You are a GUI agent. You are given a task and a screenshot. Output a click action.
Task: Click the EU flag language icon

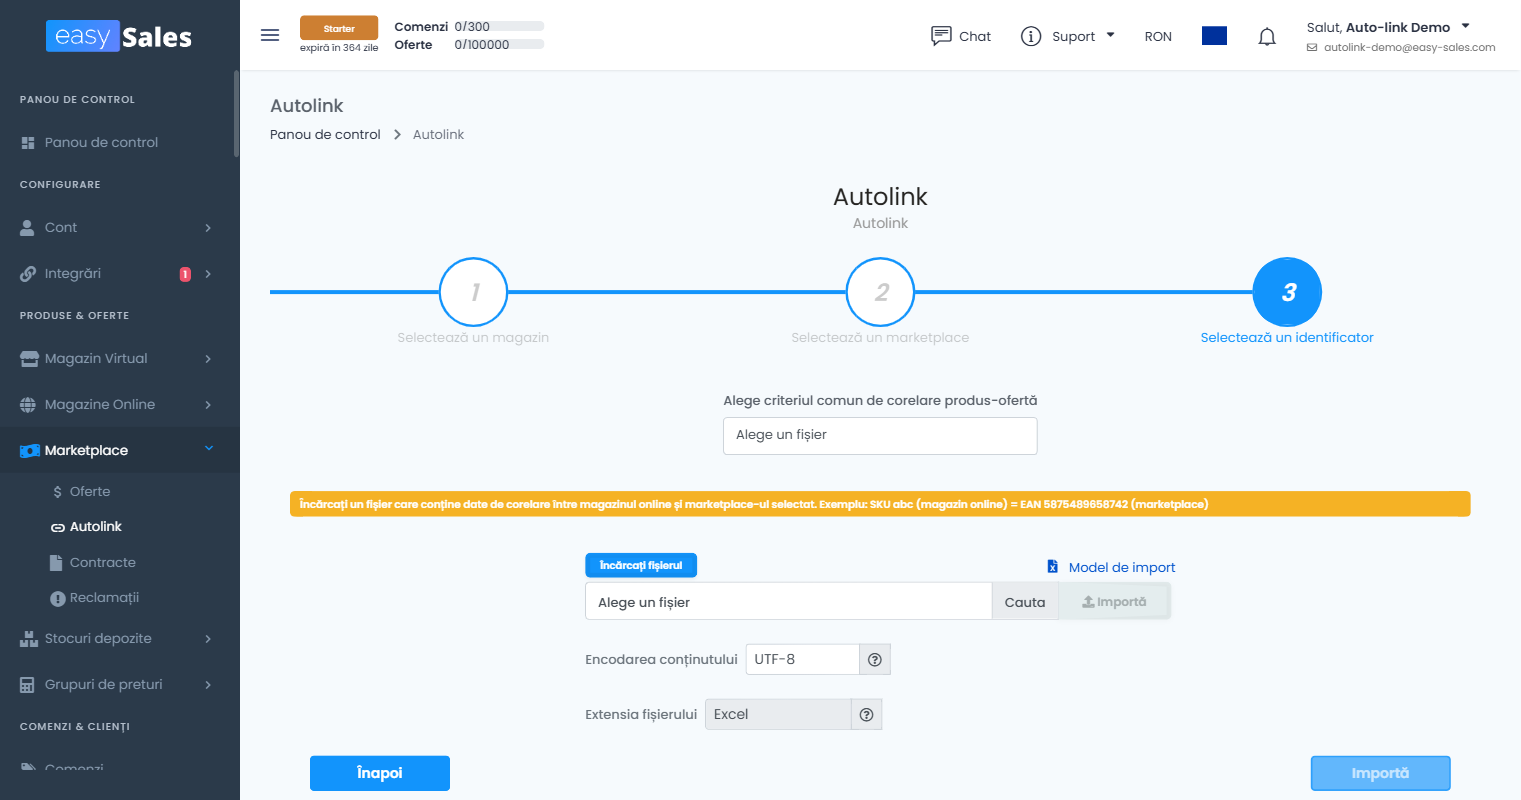click(1214, 36)
